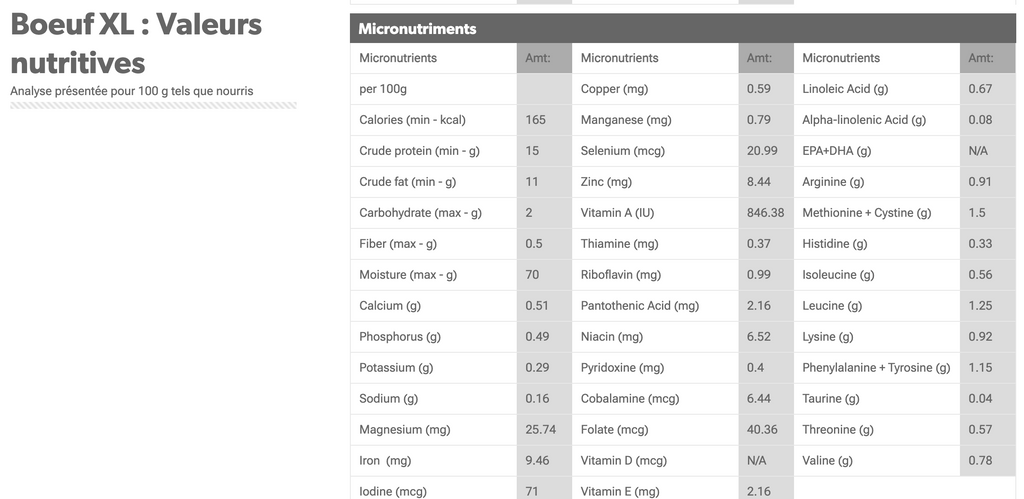Click the Calories (min - kcal) row label
1024x499 pixels.
(412, 120)
